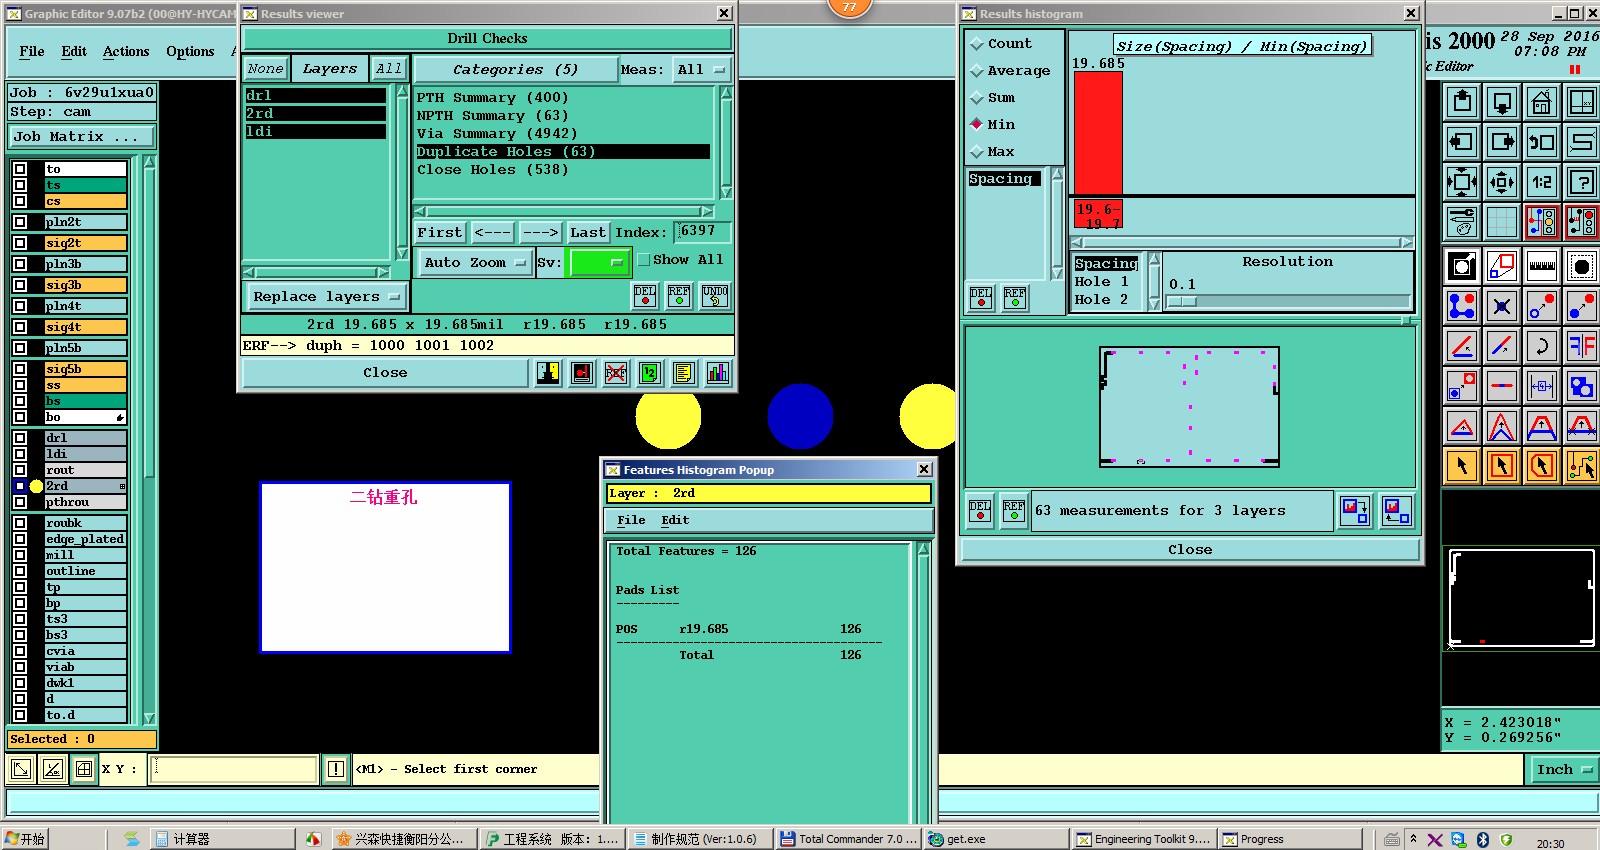The height and width of the screenshot is (850, 1600).
Task: Toggle display box for layer sig2t
Action: pos(20,243)
